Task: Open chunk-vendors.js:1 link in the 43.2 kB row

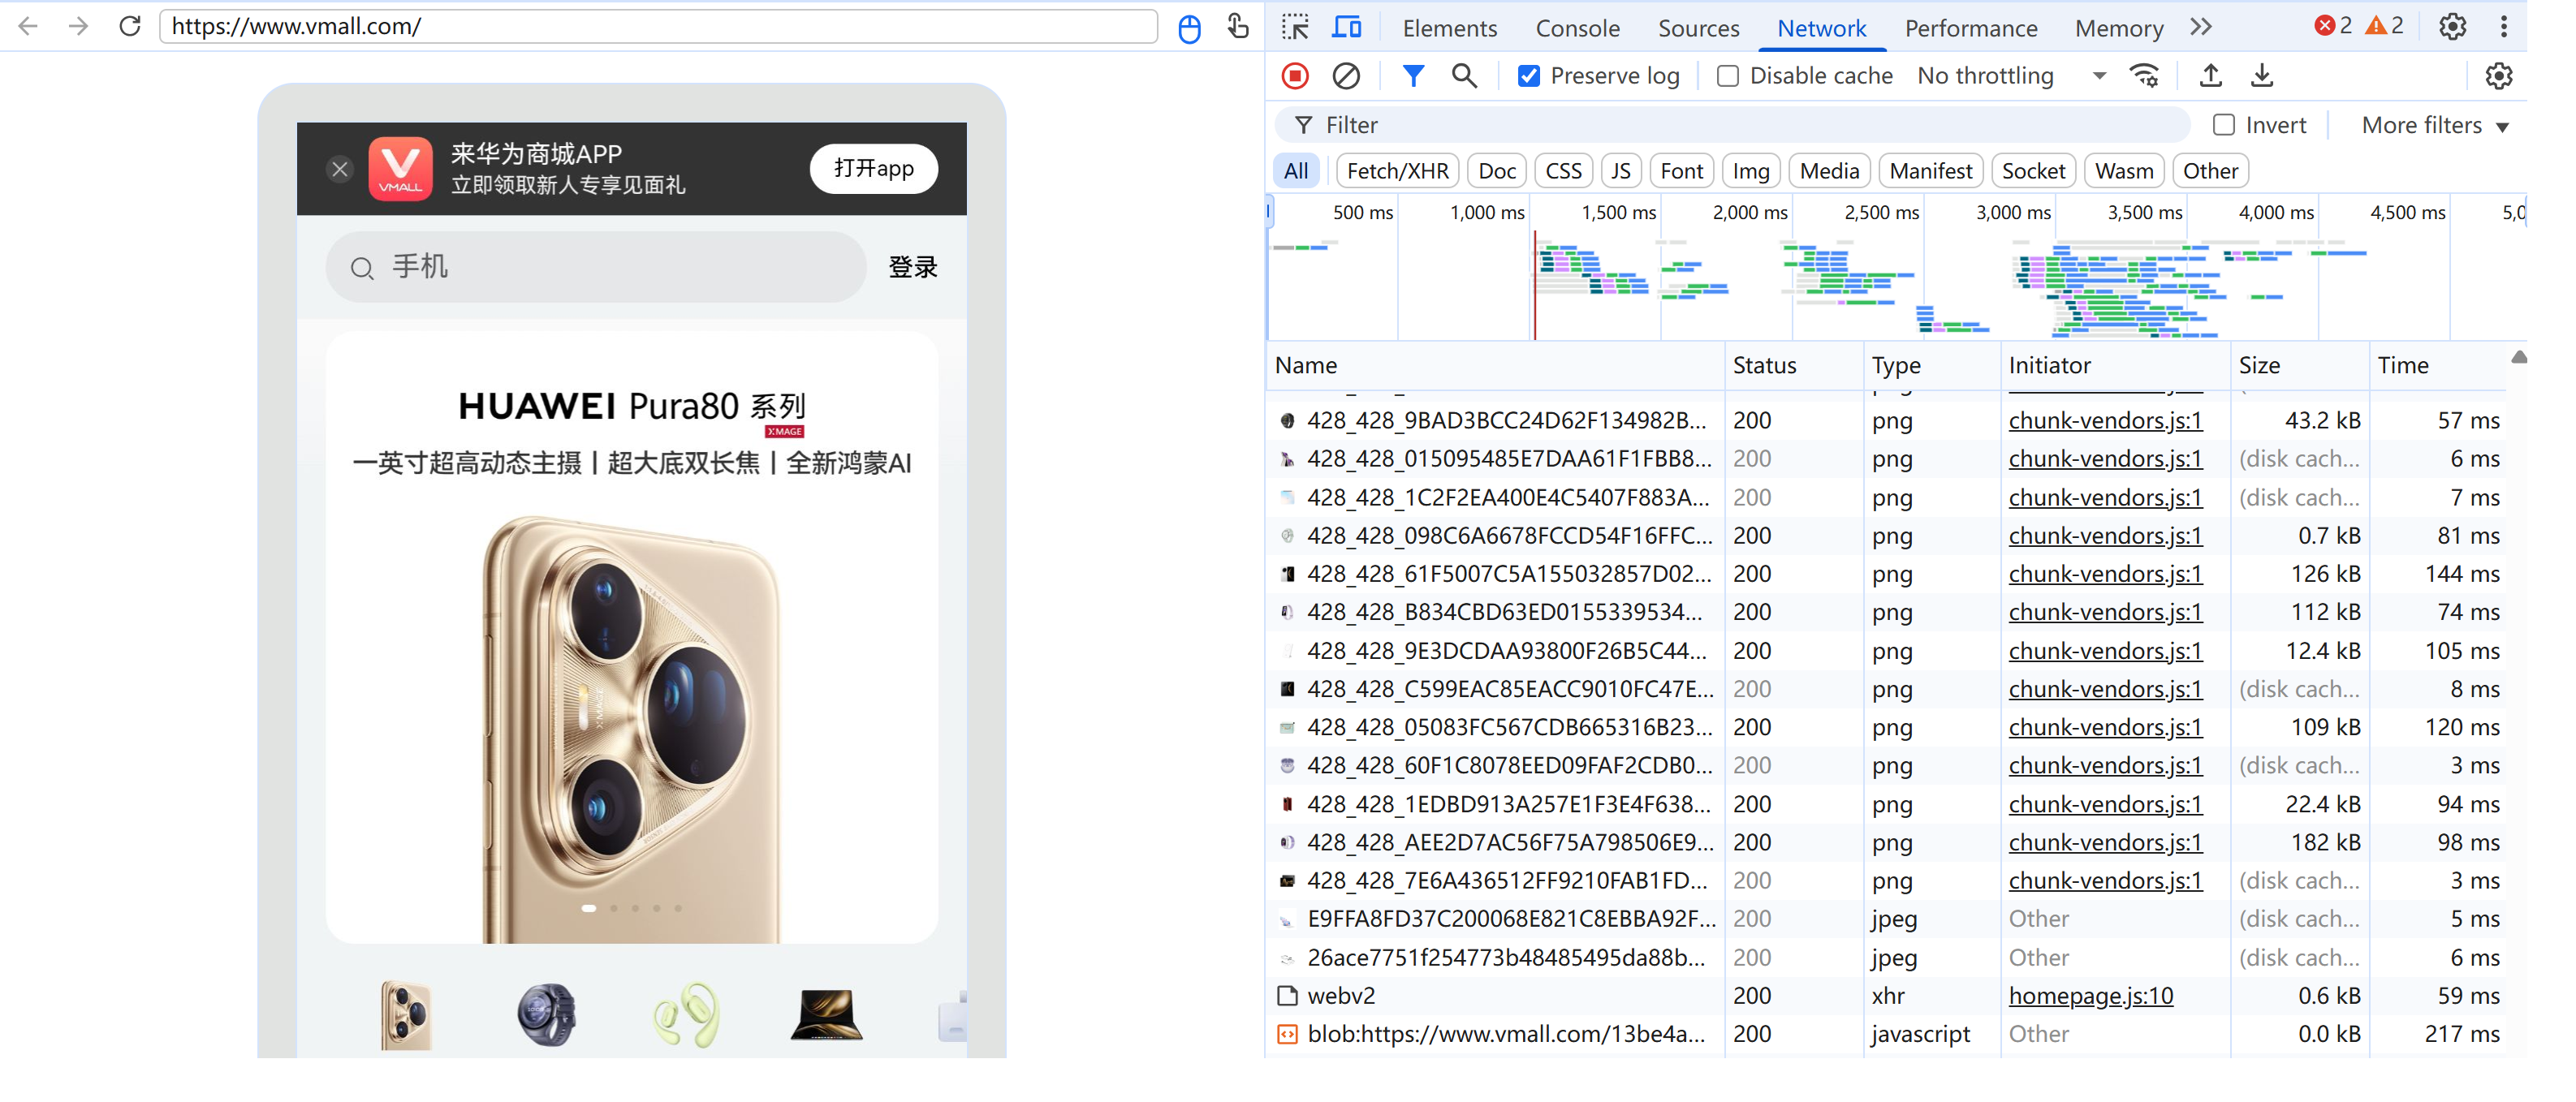Action: point(2105,421)
